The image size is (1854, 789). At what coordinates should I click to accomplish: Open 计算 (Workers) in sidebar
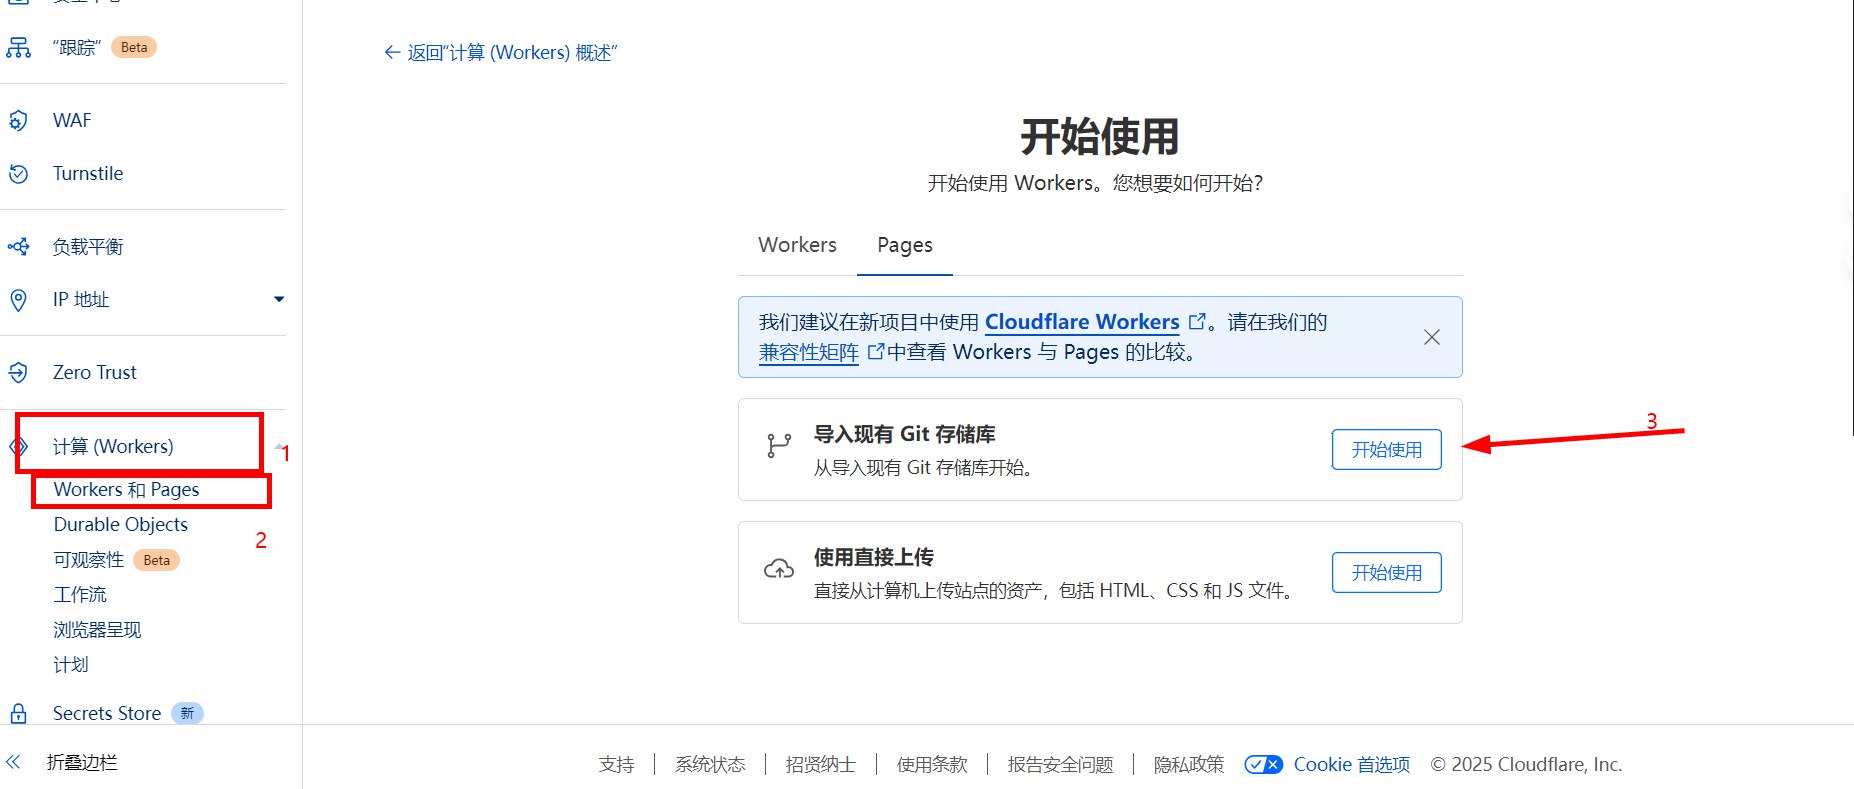[113, 446]
